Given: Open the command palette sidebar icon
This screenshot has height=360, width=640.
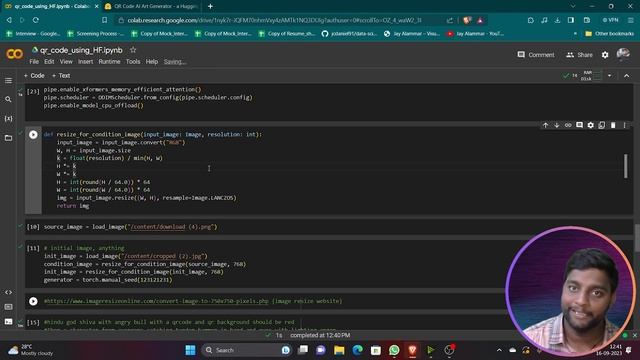Looking at the screenshot, I should [x=8, y=307].
